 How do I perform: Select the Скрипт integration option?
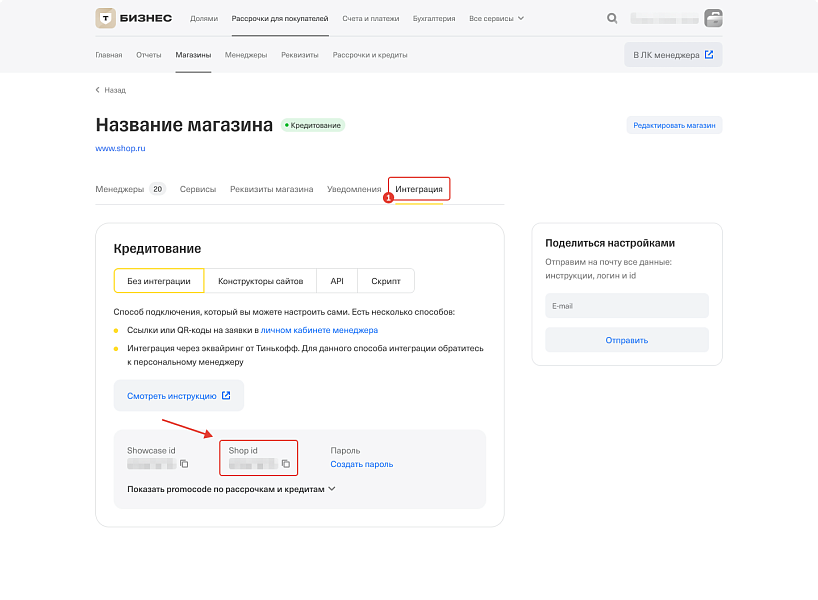tap(387, 281)
